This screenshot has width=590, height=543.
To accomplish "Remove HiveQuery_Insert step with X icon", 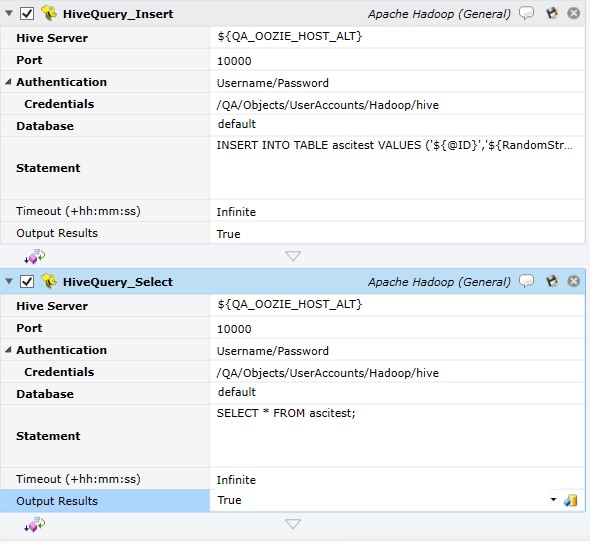I will [573, 13].
